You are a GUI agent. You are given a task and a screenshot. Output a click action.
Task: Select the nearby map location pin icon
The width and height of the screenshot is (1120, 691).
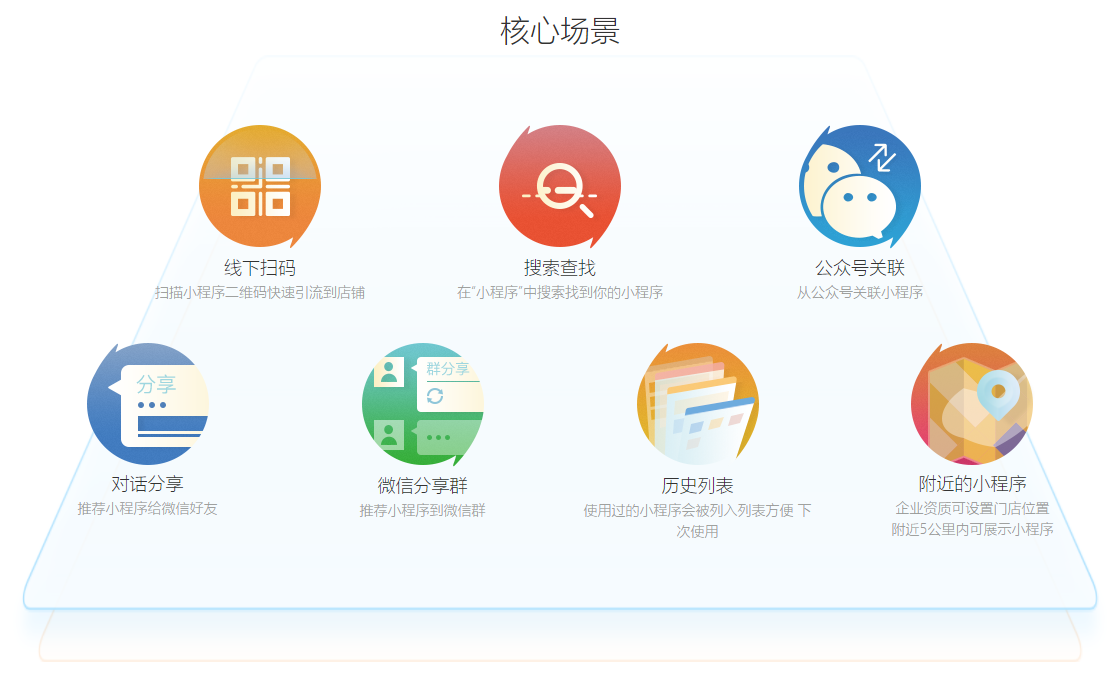(972, 404)
